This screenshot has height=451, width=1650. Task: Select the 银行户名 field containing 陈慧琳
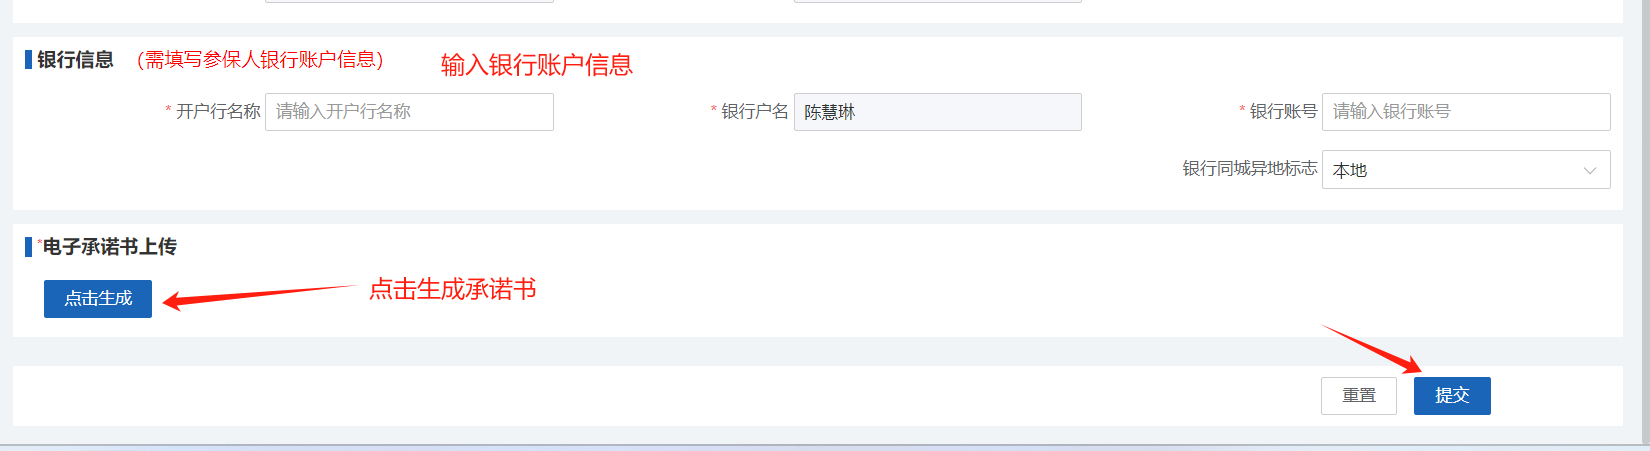pyautogui.click(x=937, y=112)
